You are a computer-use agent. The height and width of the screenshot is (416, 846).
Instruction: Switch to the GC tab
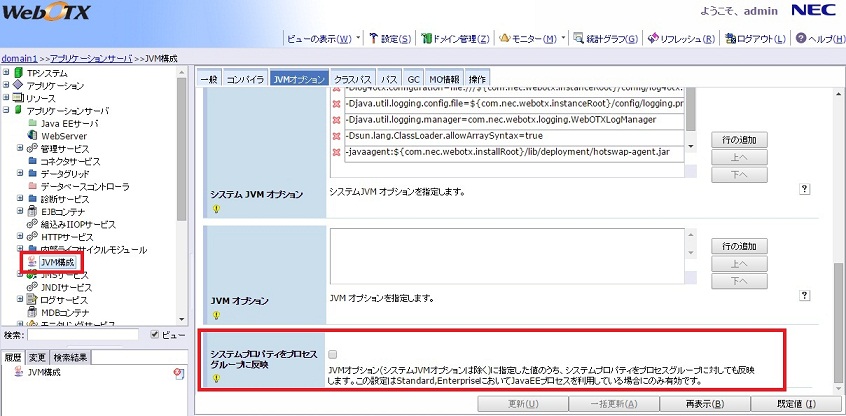(x=413, y=79)
